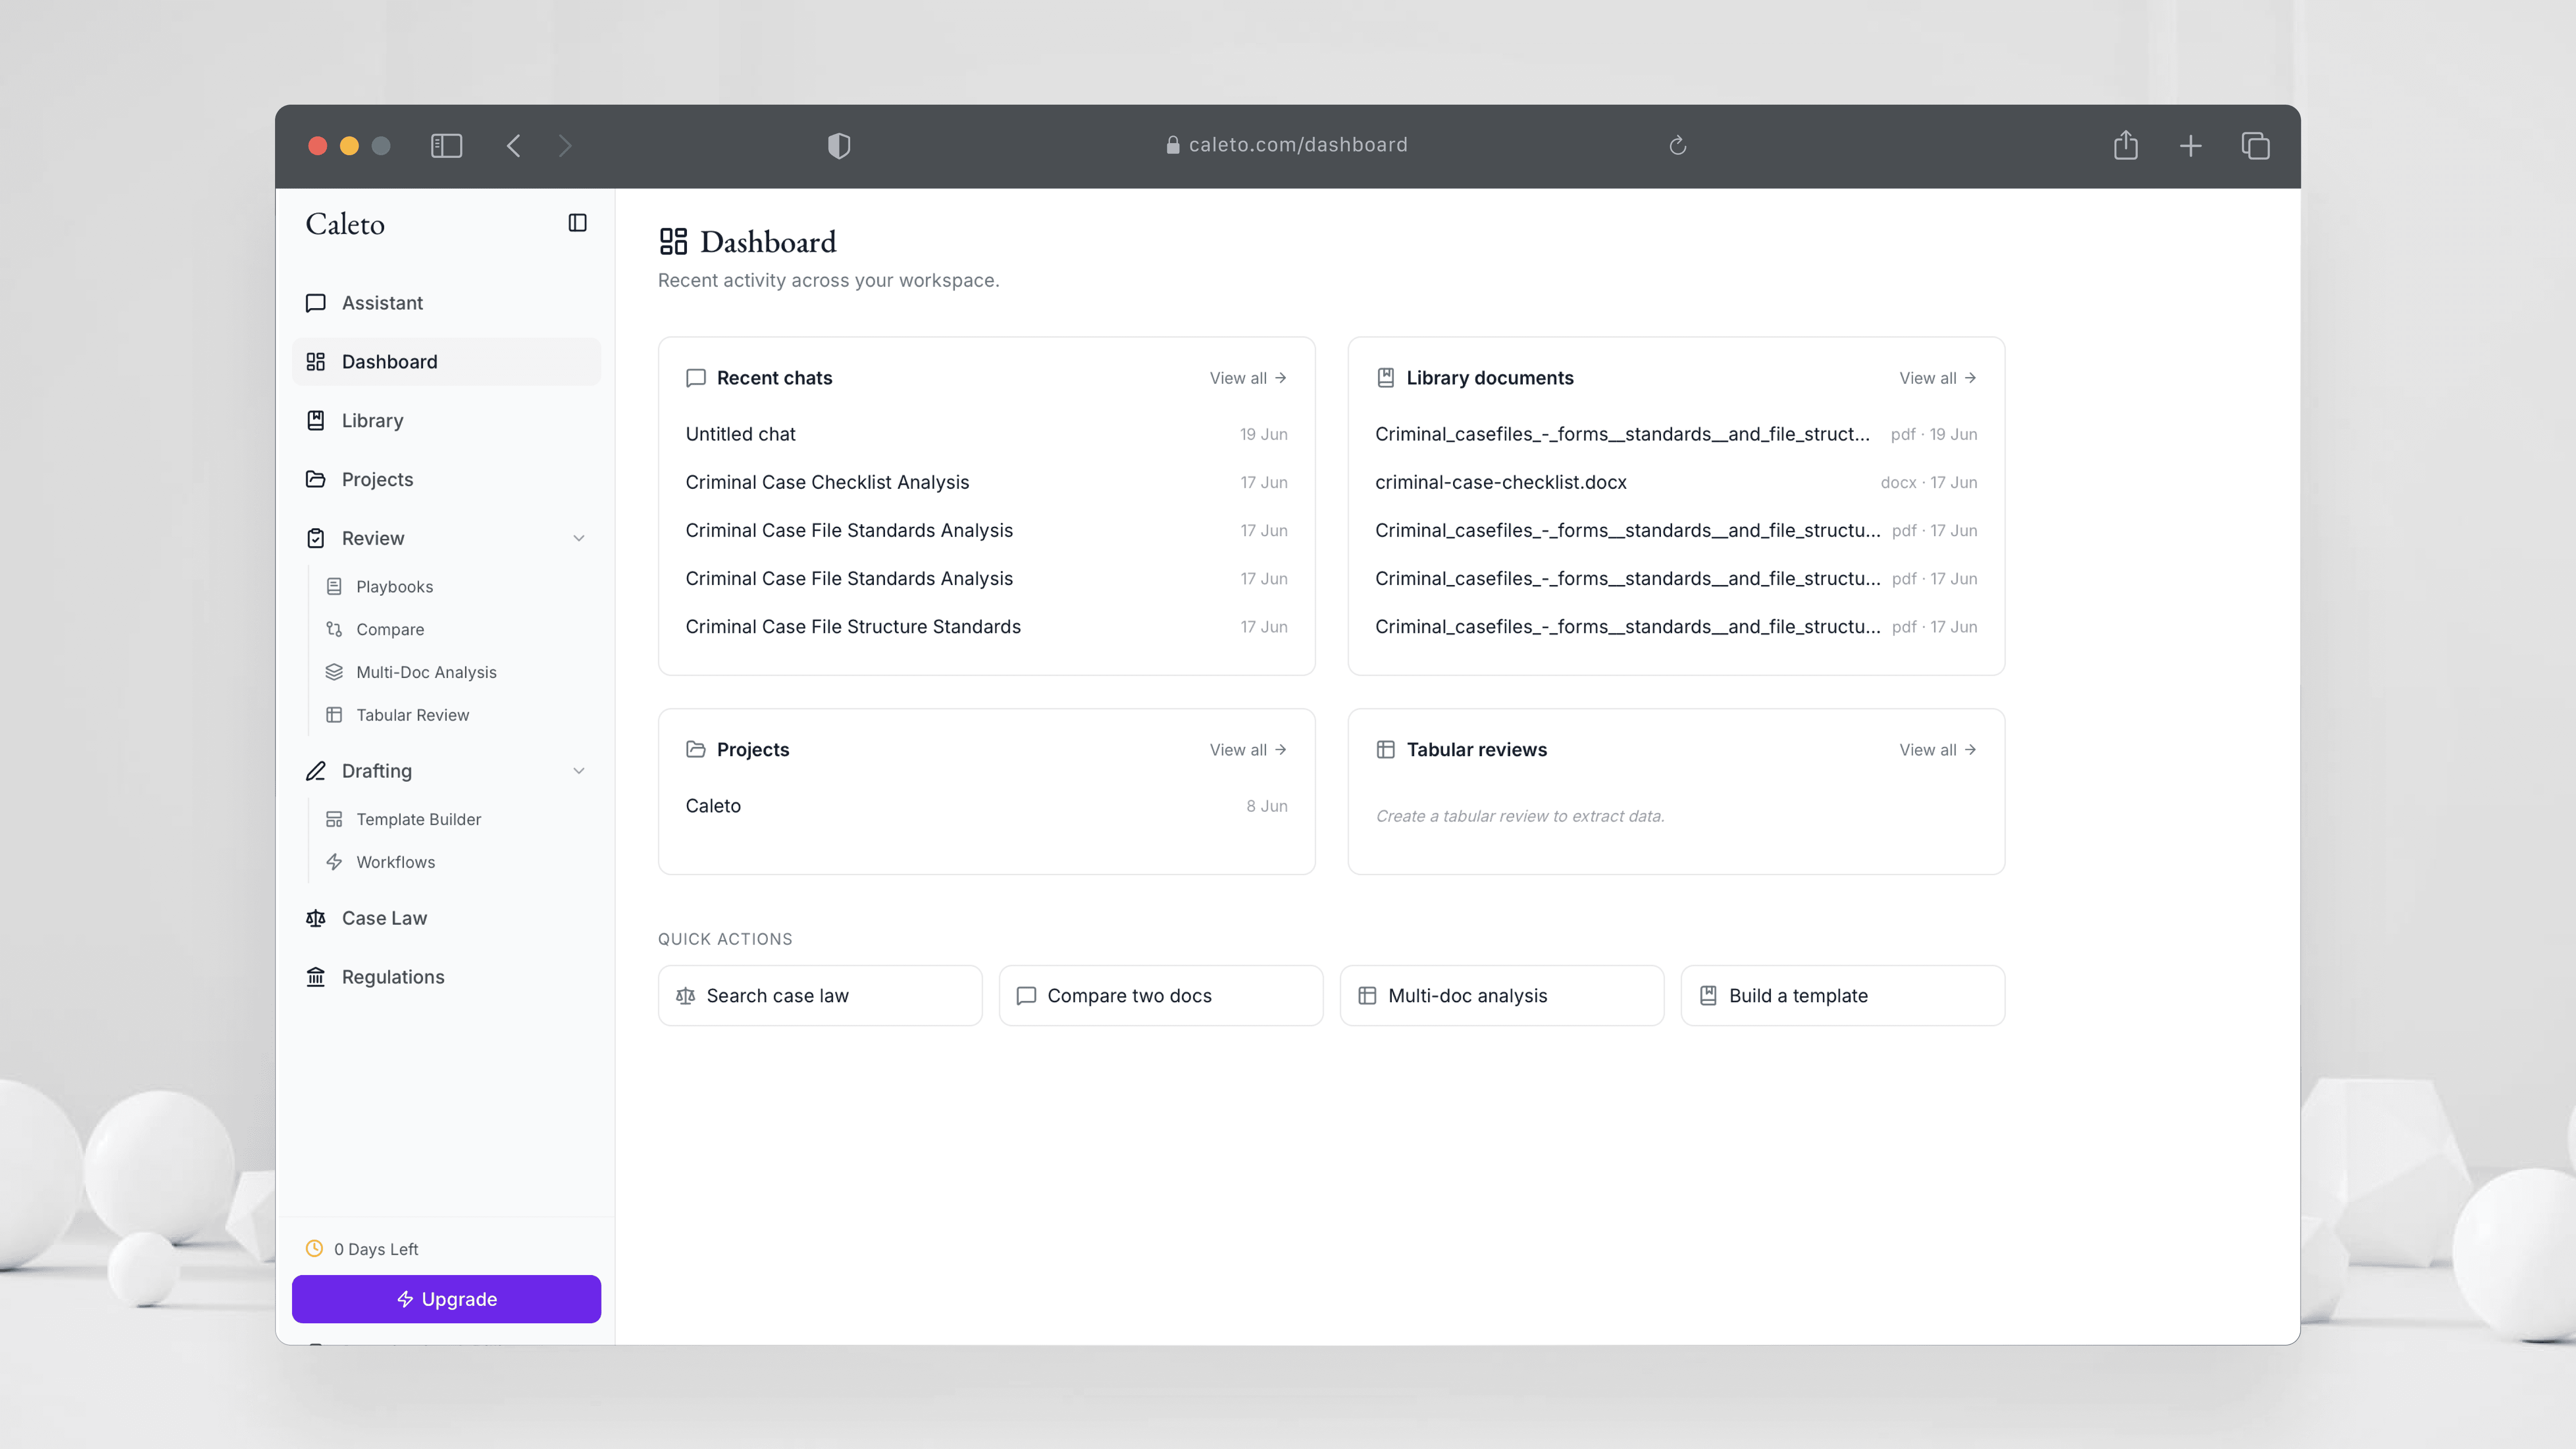This screenshot has width=2576, height=1449.
Task: Open the Caleto project dated 8 Jun
Action: 986,806
